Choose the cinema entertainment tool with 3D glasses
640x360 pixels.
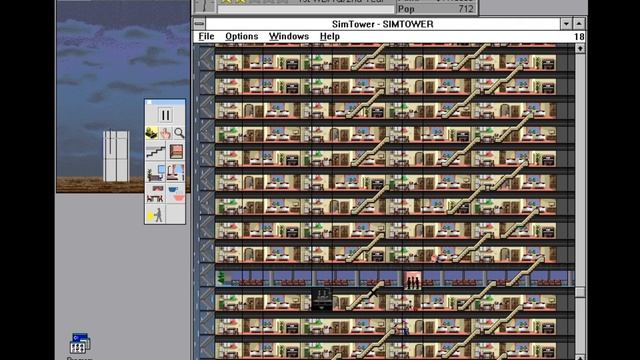[156, 193]
